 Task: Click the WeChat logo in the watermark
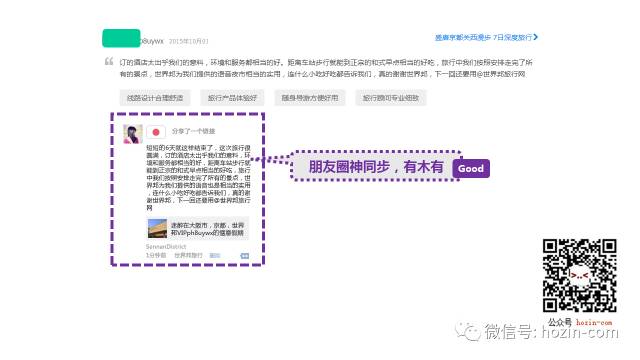(x=468, y=331)
